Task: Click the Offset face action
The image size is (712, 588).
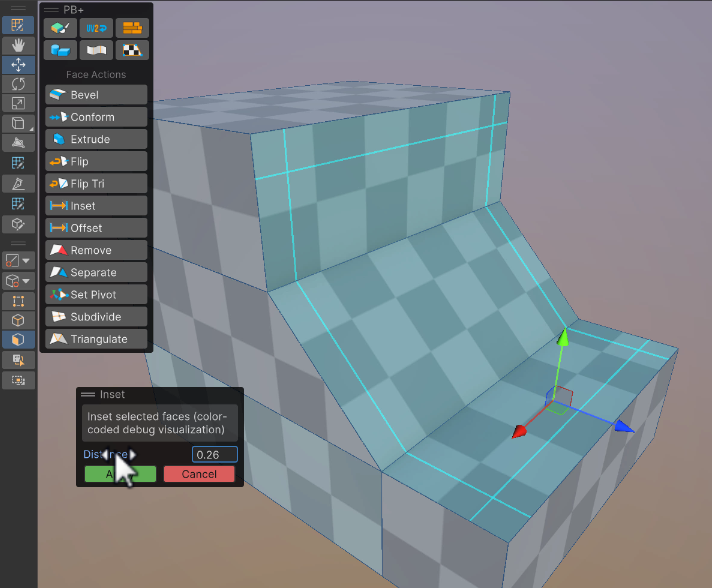Action: click(96, 228)
